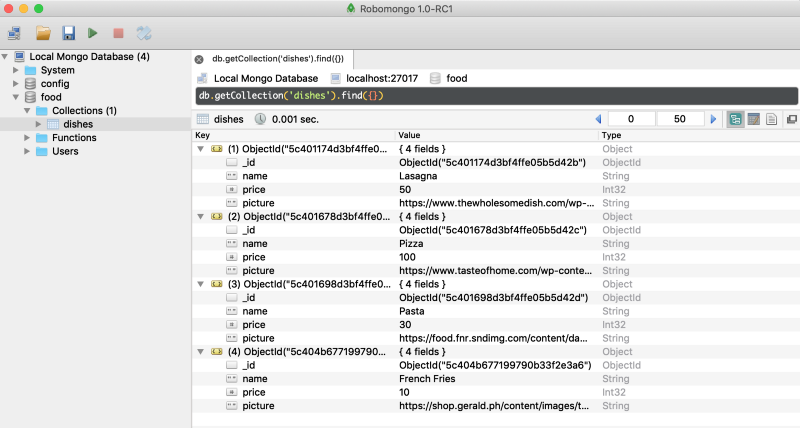Close the db.getCollection('dishes') query tab
Image resolution: width=800 pixels, height=428 pixels.
(199, 60)
